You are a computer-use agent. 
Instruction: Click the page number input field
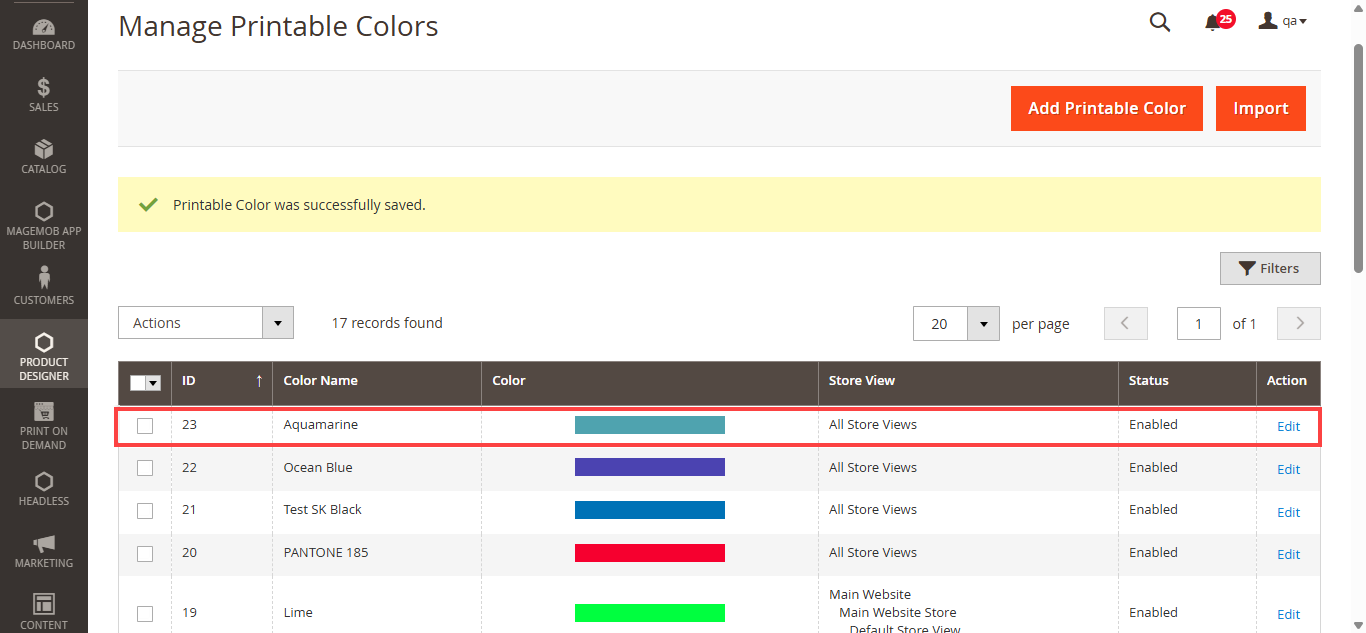coord(1198,324)
